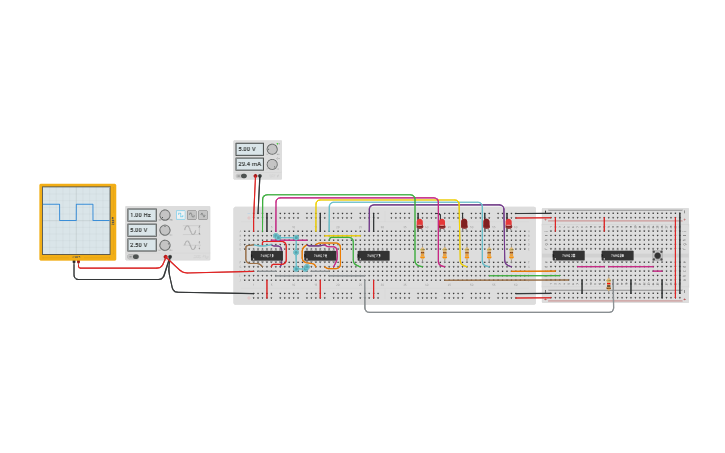This screenshot has height=453, width=725.
Task: Select the cyan node wire between the first two chips
Action: click(x=296, y=252)
